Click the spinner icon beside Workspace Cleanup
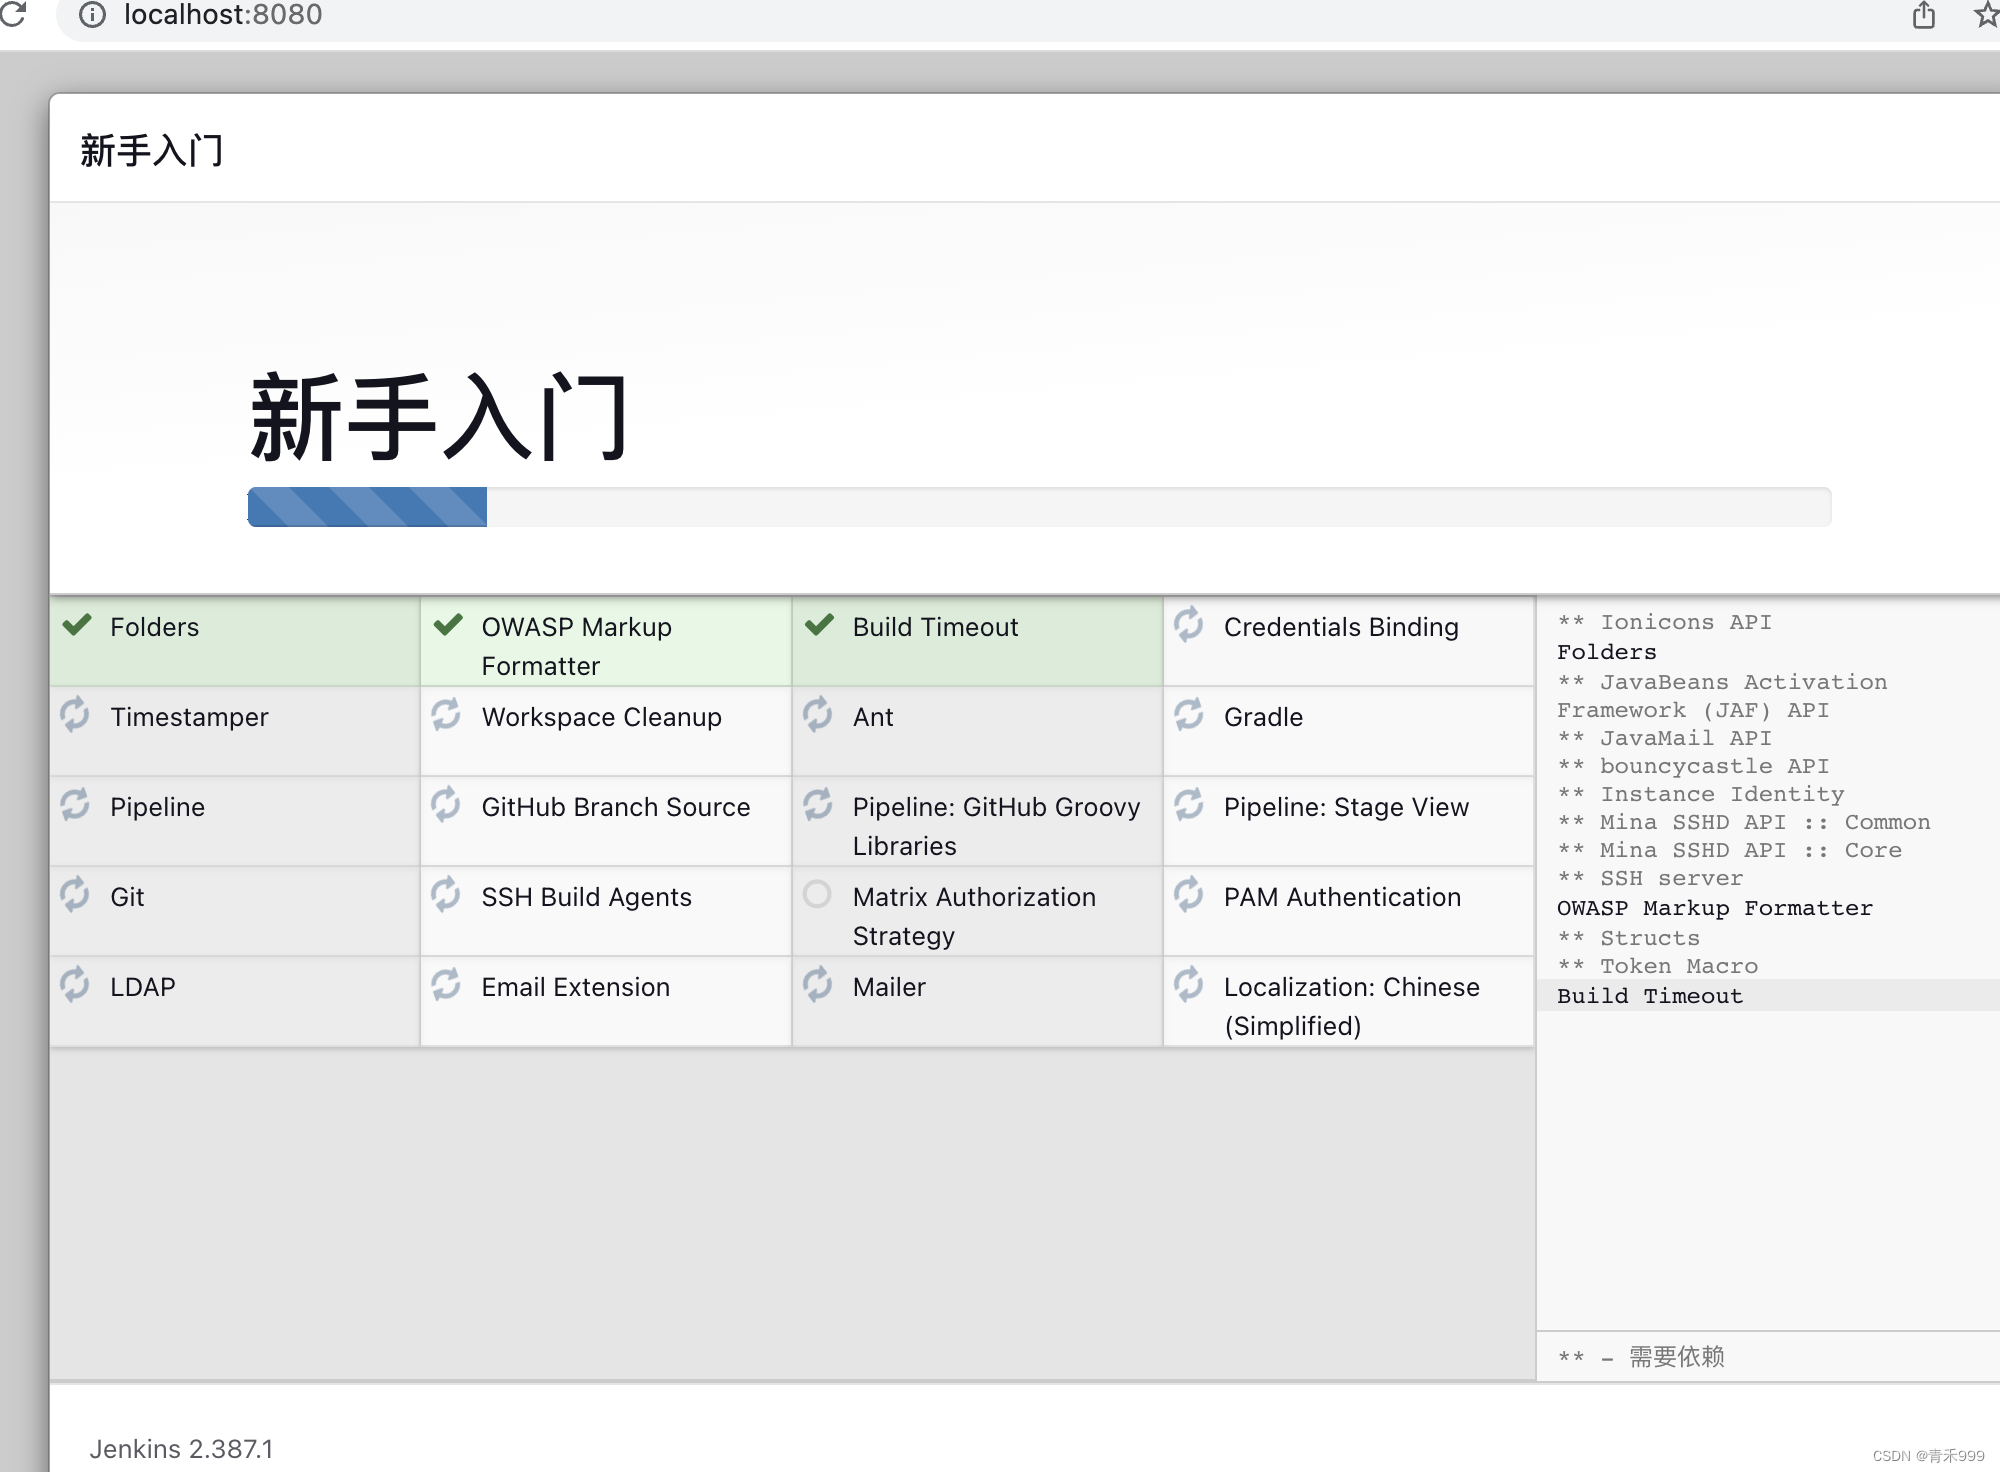 (446, 714)
